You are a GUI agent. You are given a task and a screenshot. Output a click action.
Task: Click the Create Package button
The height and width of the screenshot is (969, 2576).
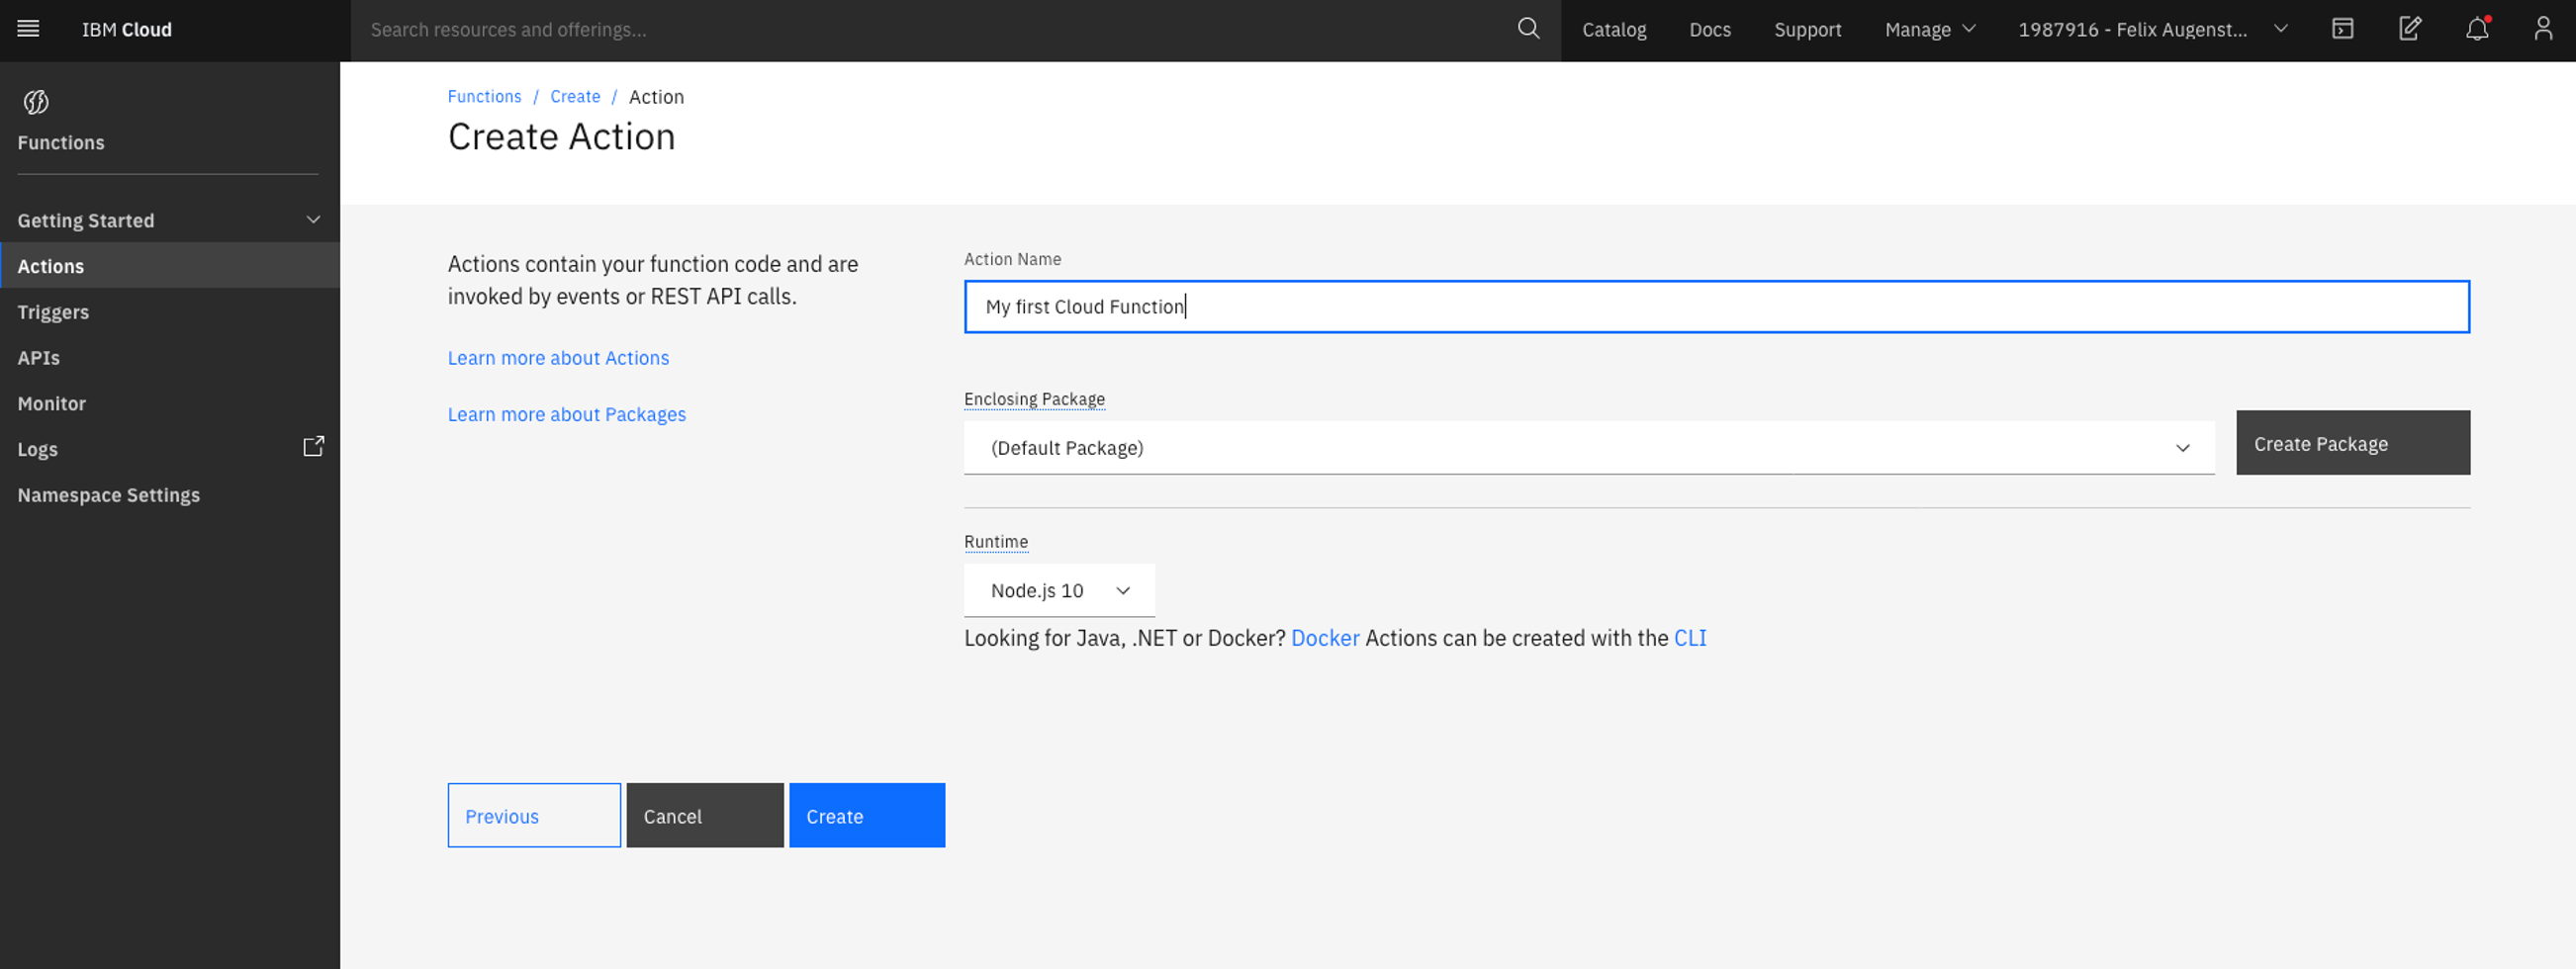point(2352,443)
